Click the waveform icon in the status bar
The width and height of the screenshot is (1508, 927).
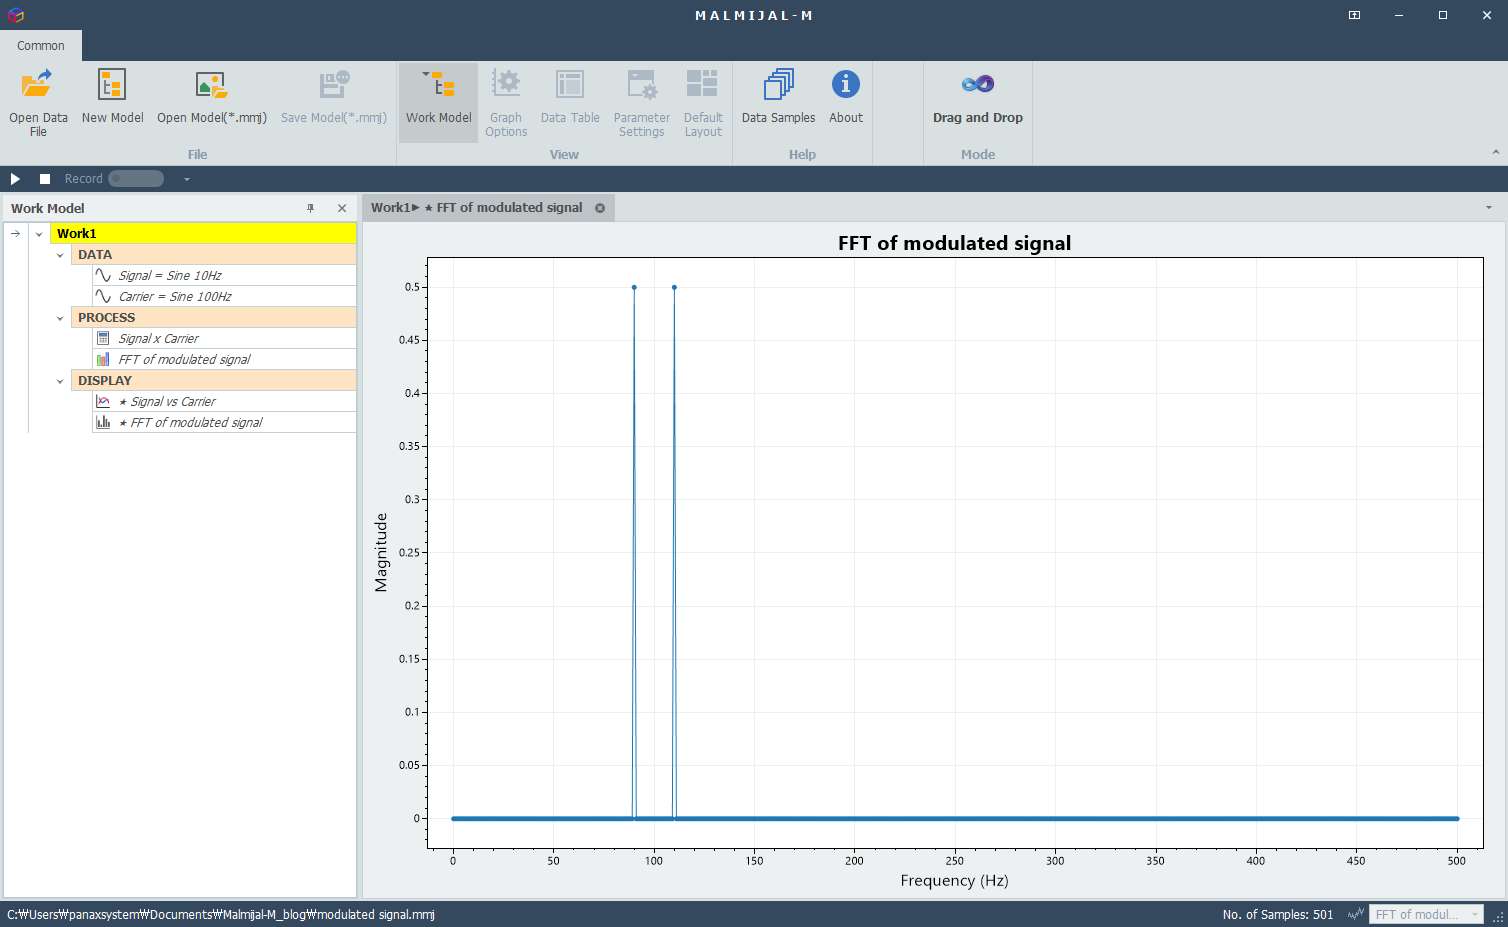pos(1355,914)
